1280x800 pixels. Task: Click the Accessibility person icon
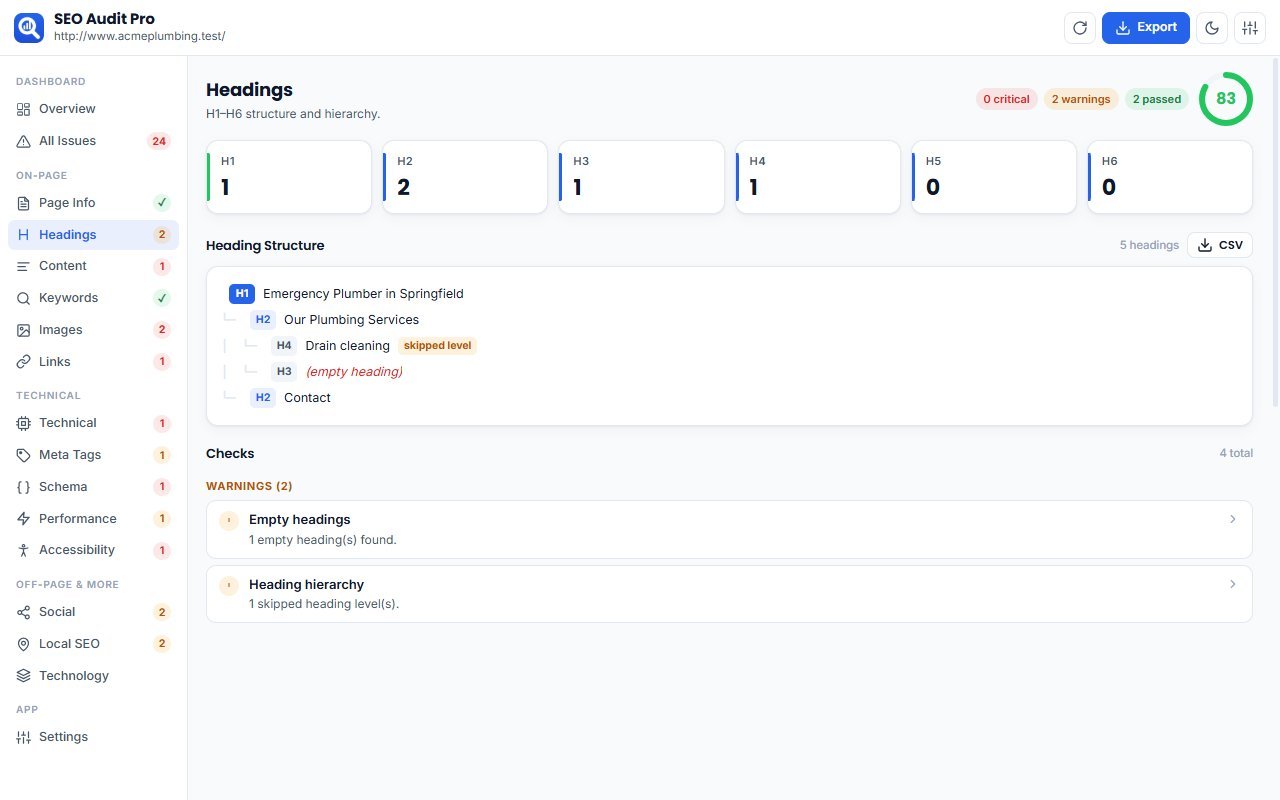tap(23, 550)
